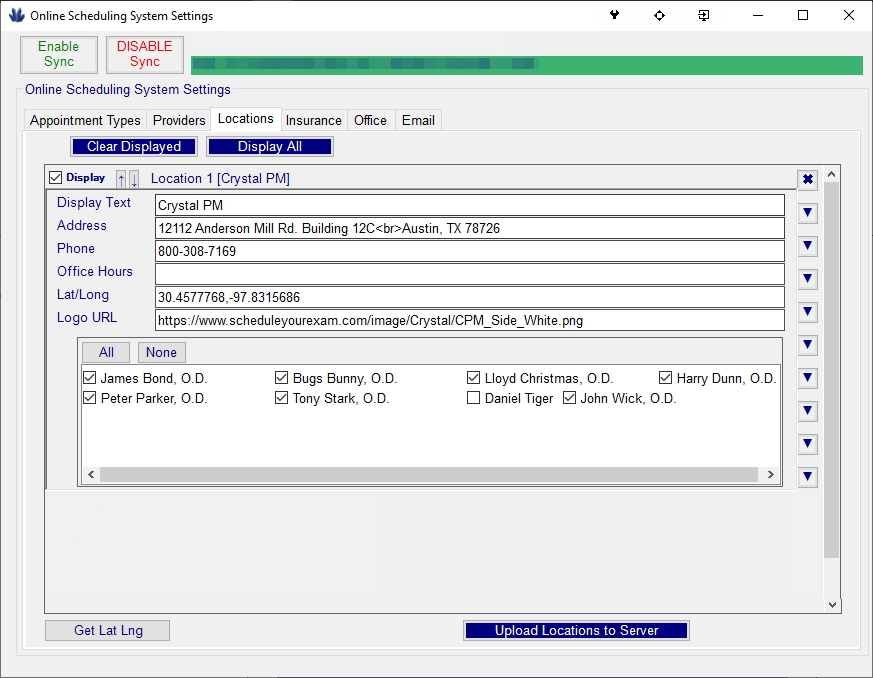Expand the second down-arrow button on the right side
This screenshot has width=873, height=678.
[808, 245]
